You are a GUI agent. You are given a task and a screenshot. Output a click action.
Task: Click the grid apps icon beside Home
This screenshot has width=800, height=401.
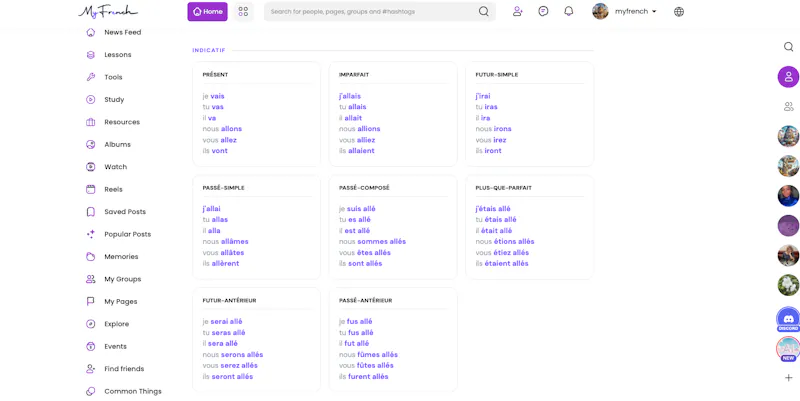[x=243, y=11]
